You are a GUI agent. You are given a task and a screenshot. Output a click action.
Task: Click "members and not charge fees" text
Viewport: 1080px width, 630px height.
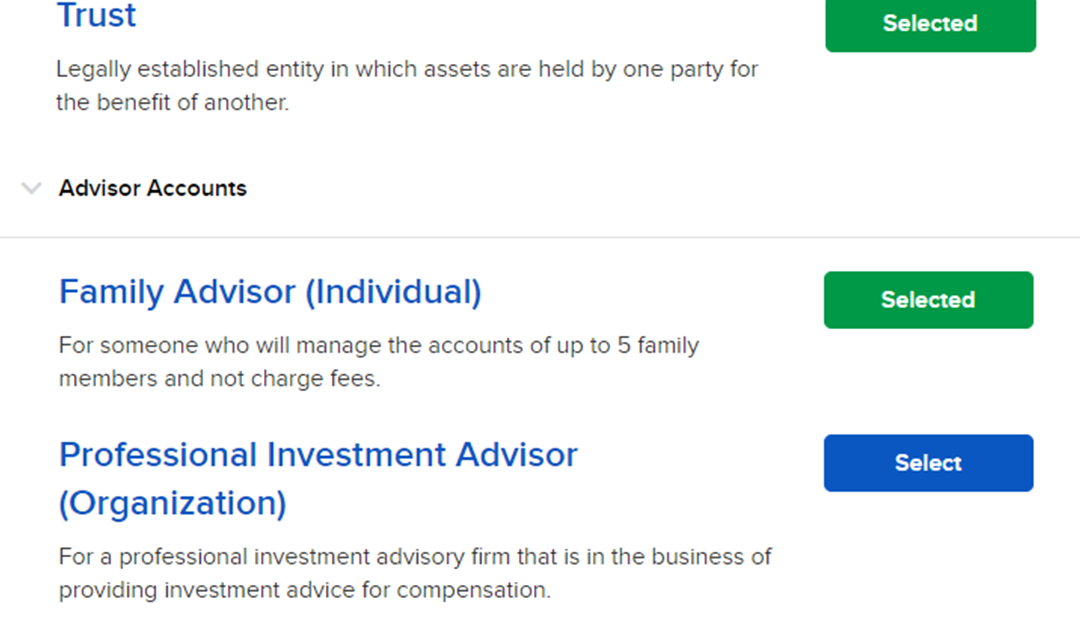pos(220,380)
